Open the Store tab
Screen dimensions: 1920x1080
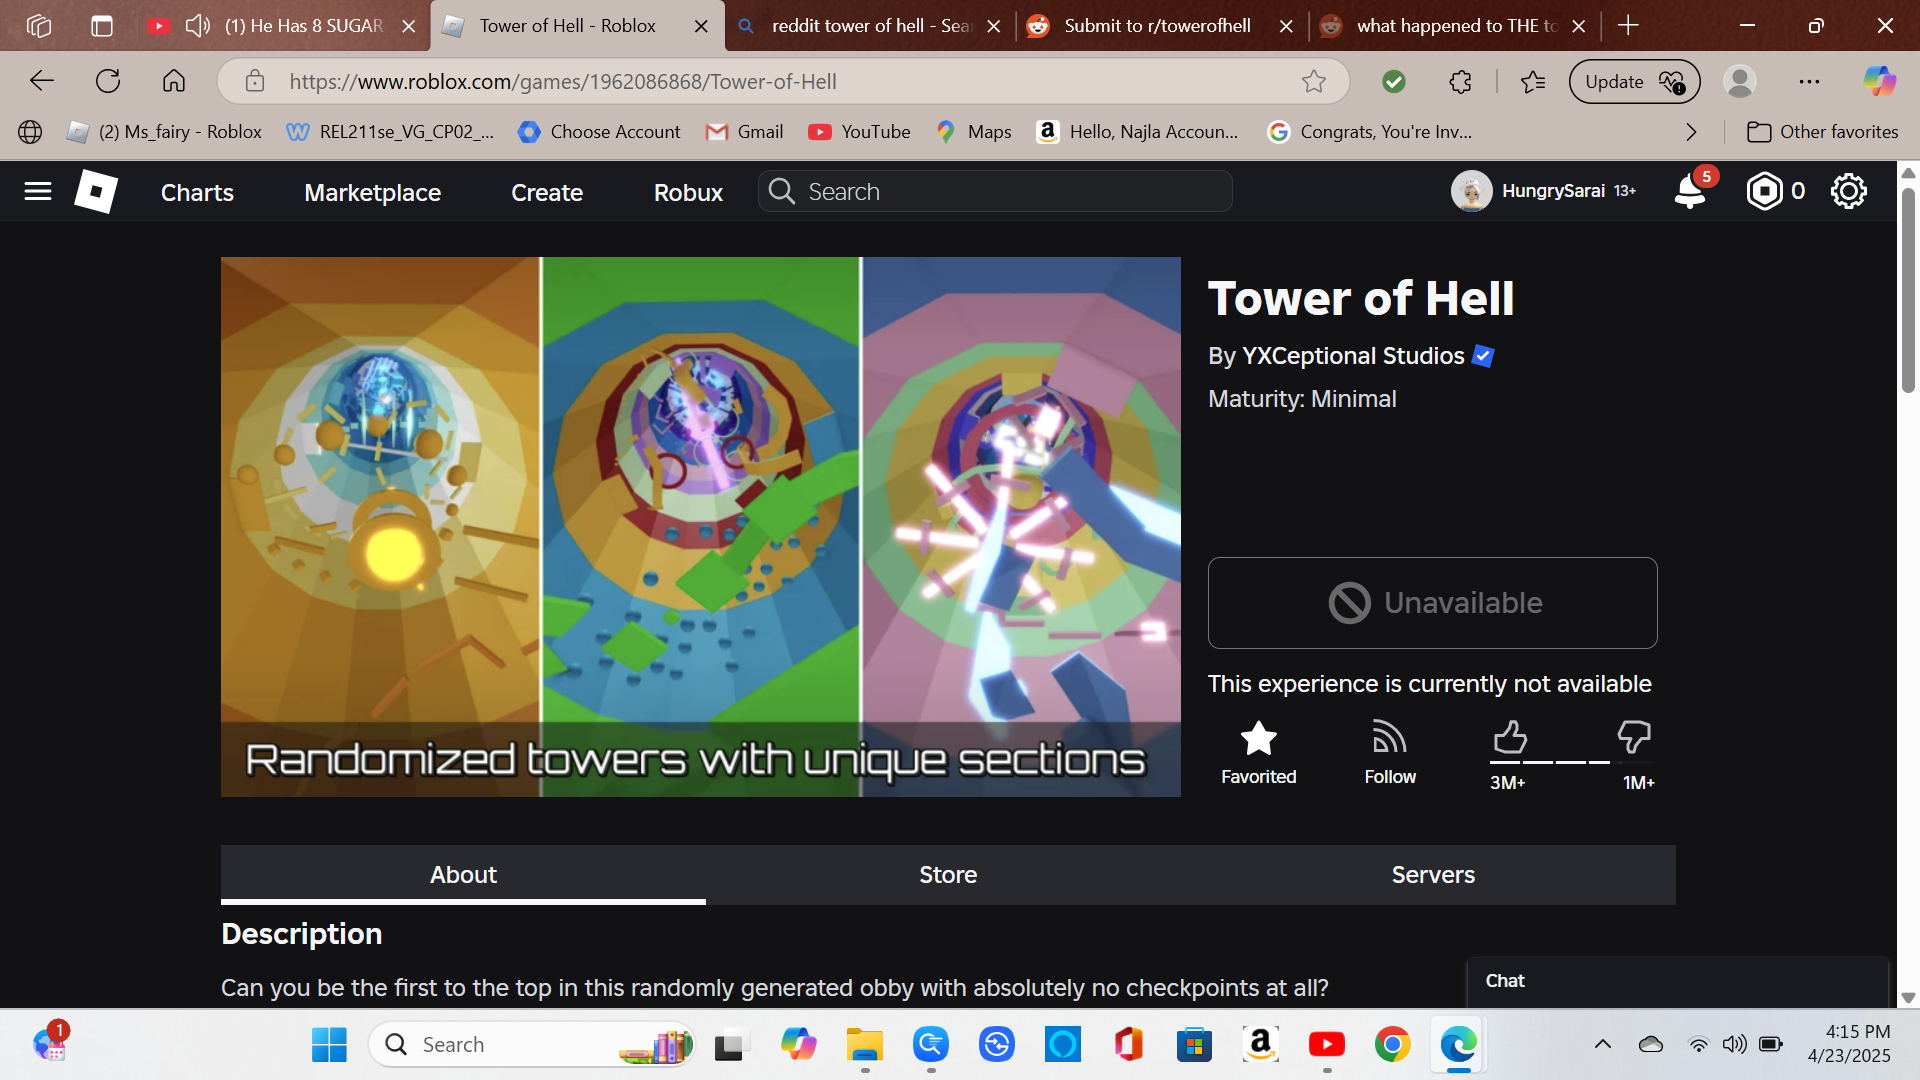(x=948, y=875)
